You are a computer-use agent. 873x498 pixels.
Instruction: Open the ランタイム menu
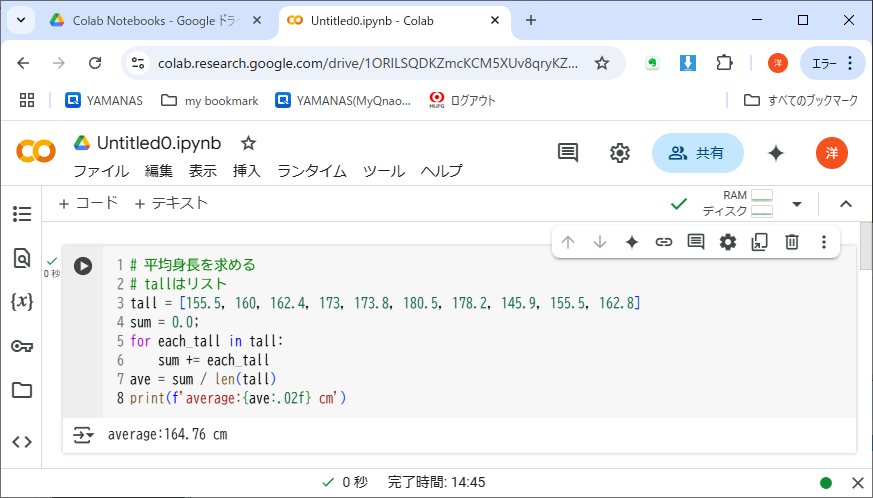311,171
